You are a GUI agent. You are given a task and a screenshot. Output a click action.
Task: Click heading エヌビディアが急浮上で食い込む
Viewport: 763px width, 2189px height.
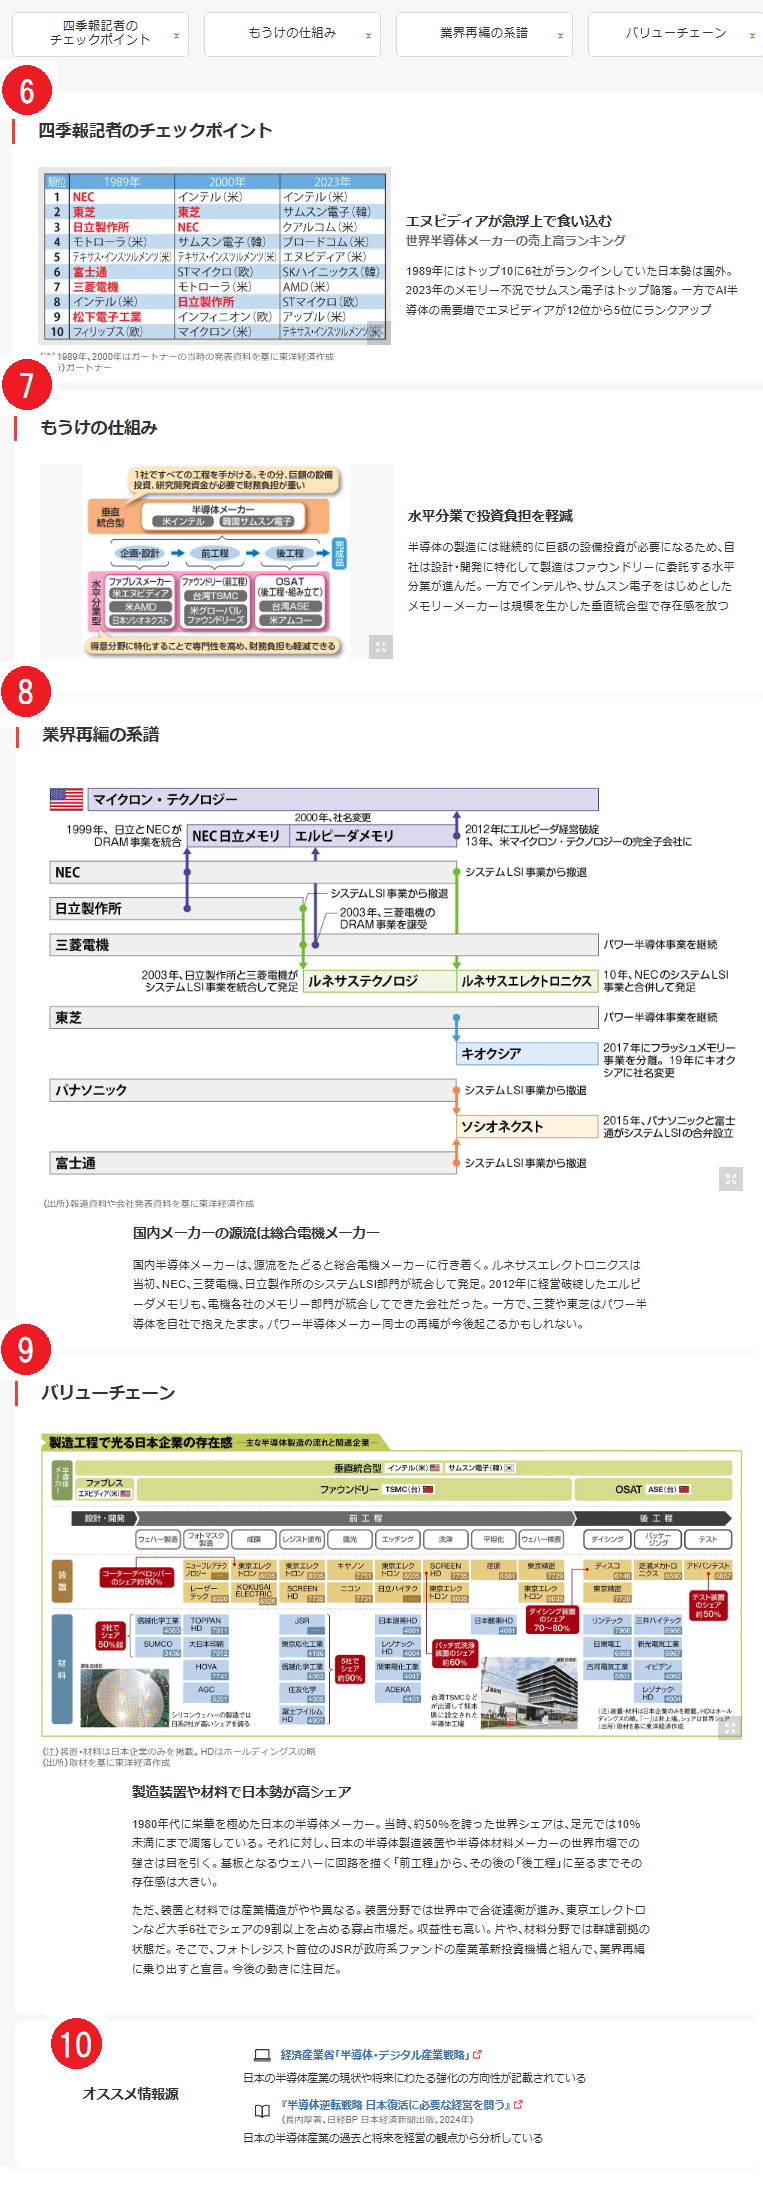509,221
